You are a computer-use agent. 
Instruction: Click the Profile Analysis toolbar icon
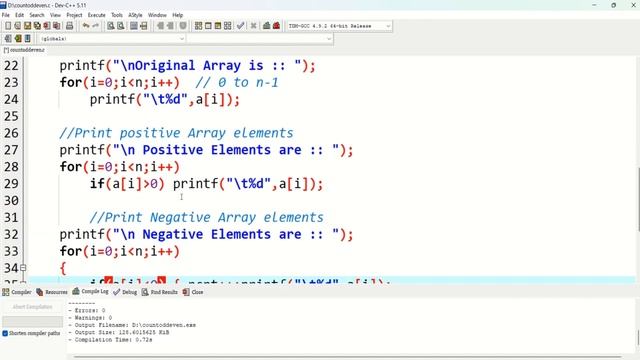coord(267,26)
